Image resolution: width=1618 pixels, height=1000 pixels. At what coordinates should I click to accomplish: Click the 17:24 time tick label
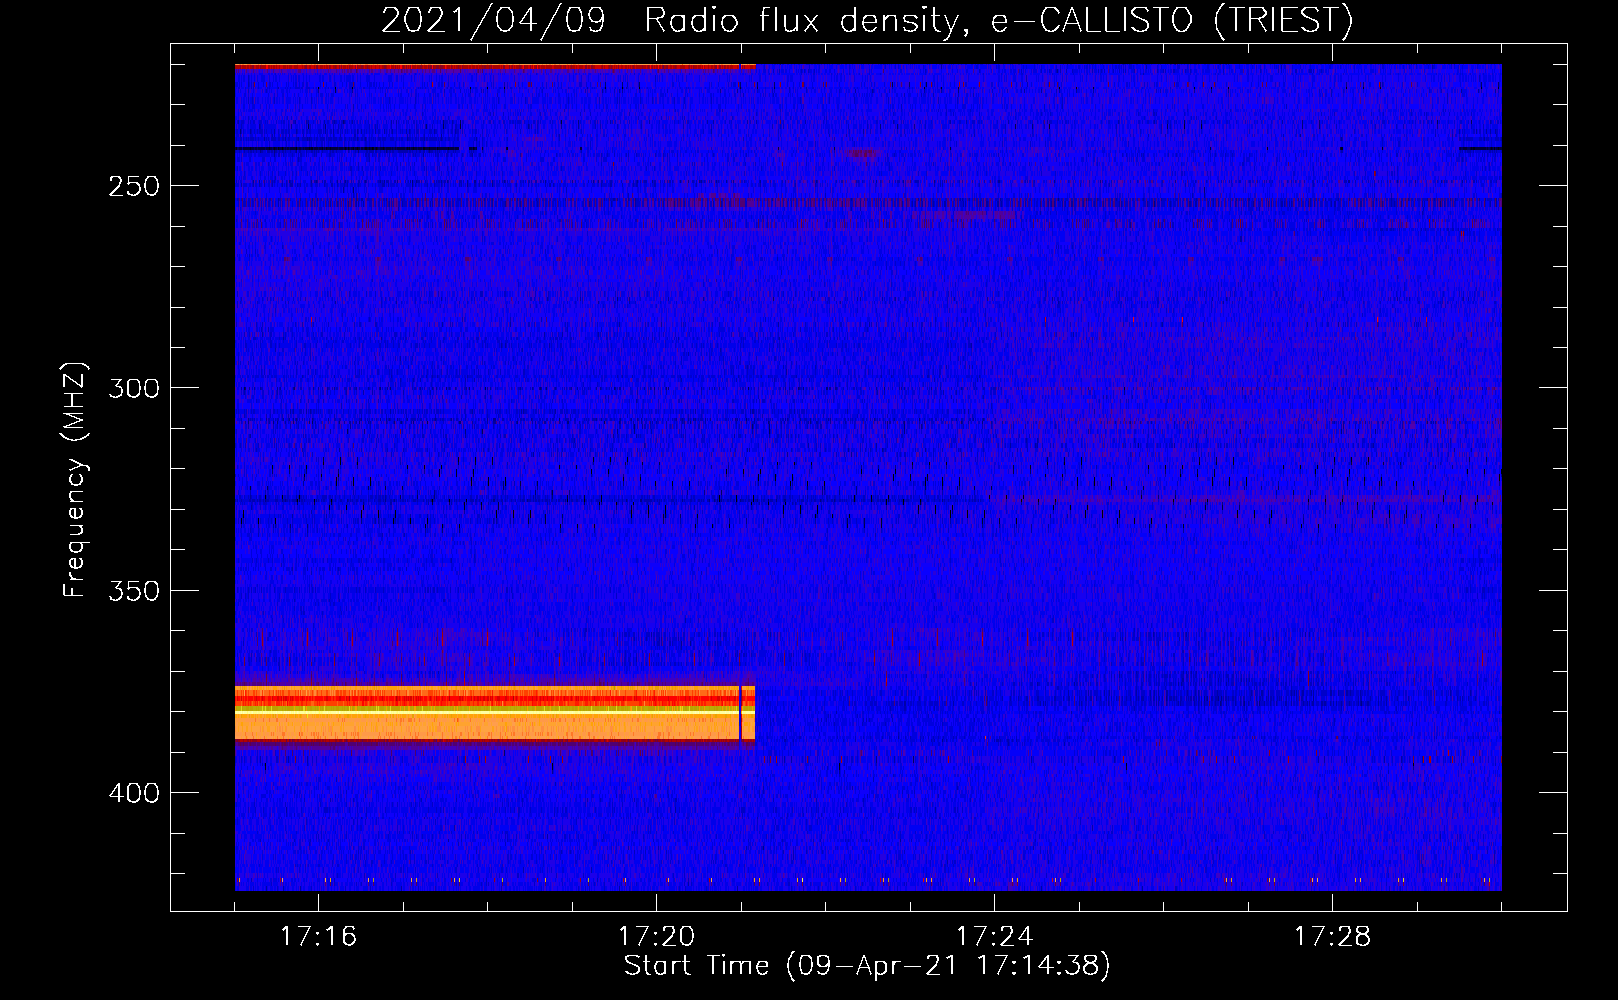[994, 936]
